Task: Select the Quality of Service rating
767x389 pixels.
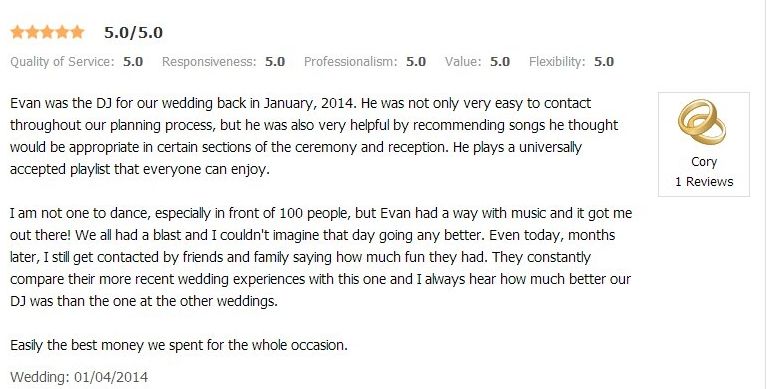Action: (76, 62)
